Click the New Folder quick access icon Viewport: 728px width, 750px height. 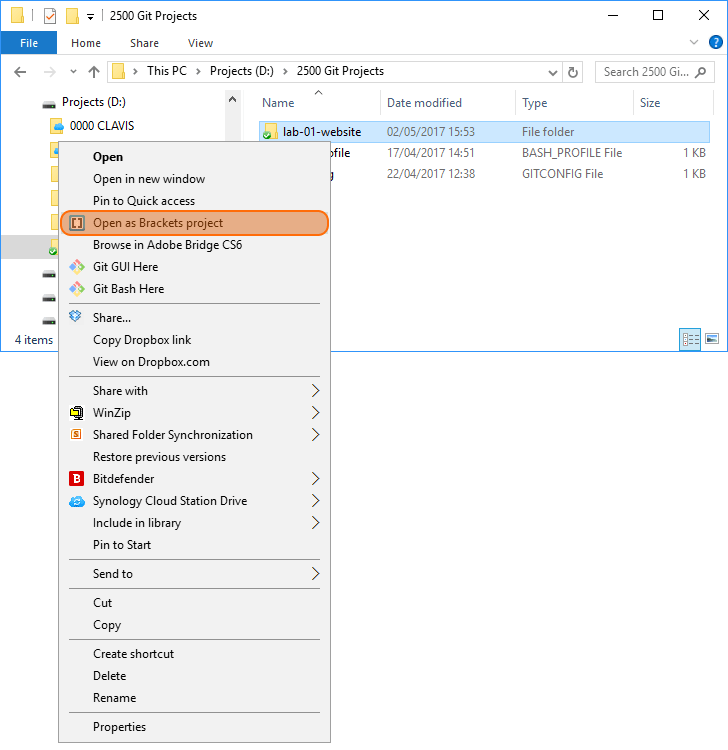[x=72, y=16]
